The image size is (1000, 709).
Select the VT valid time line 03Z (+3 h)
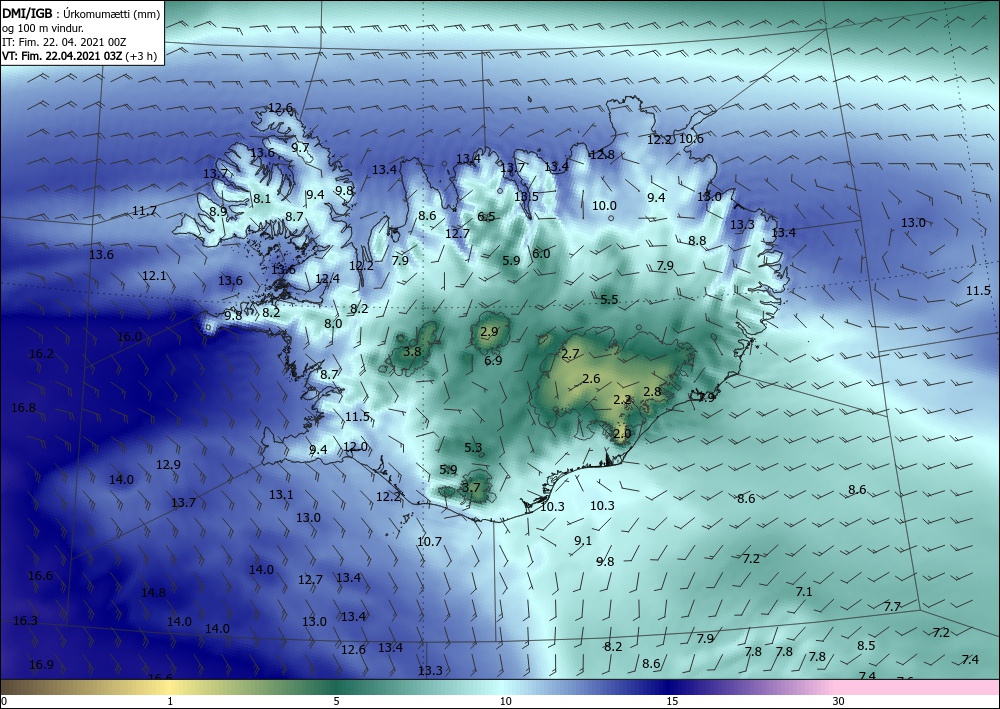coord(79,55)
